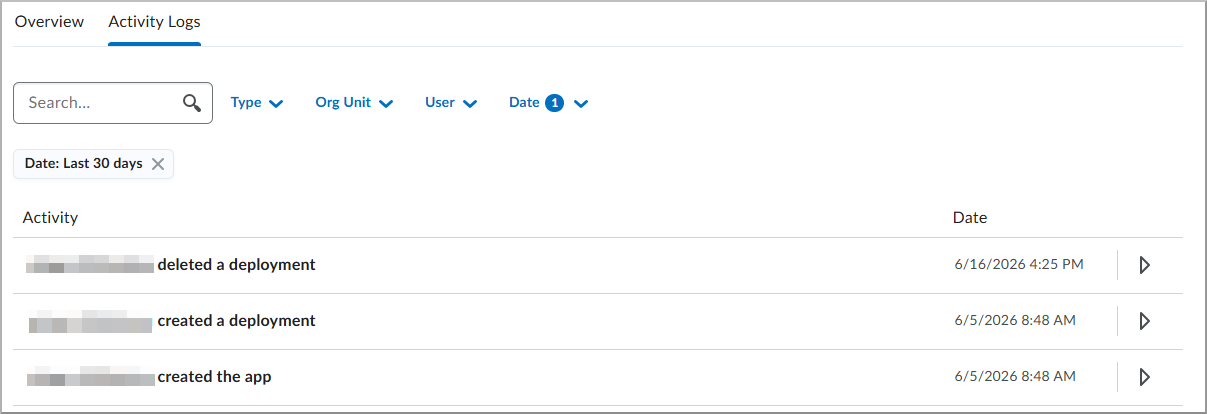This screenshot has width=1207, height=414.
Task: Open the User filter dropdown
Action: tap(451, 103)
